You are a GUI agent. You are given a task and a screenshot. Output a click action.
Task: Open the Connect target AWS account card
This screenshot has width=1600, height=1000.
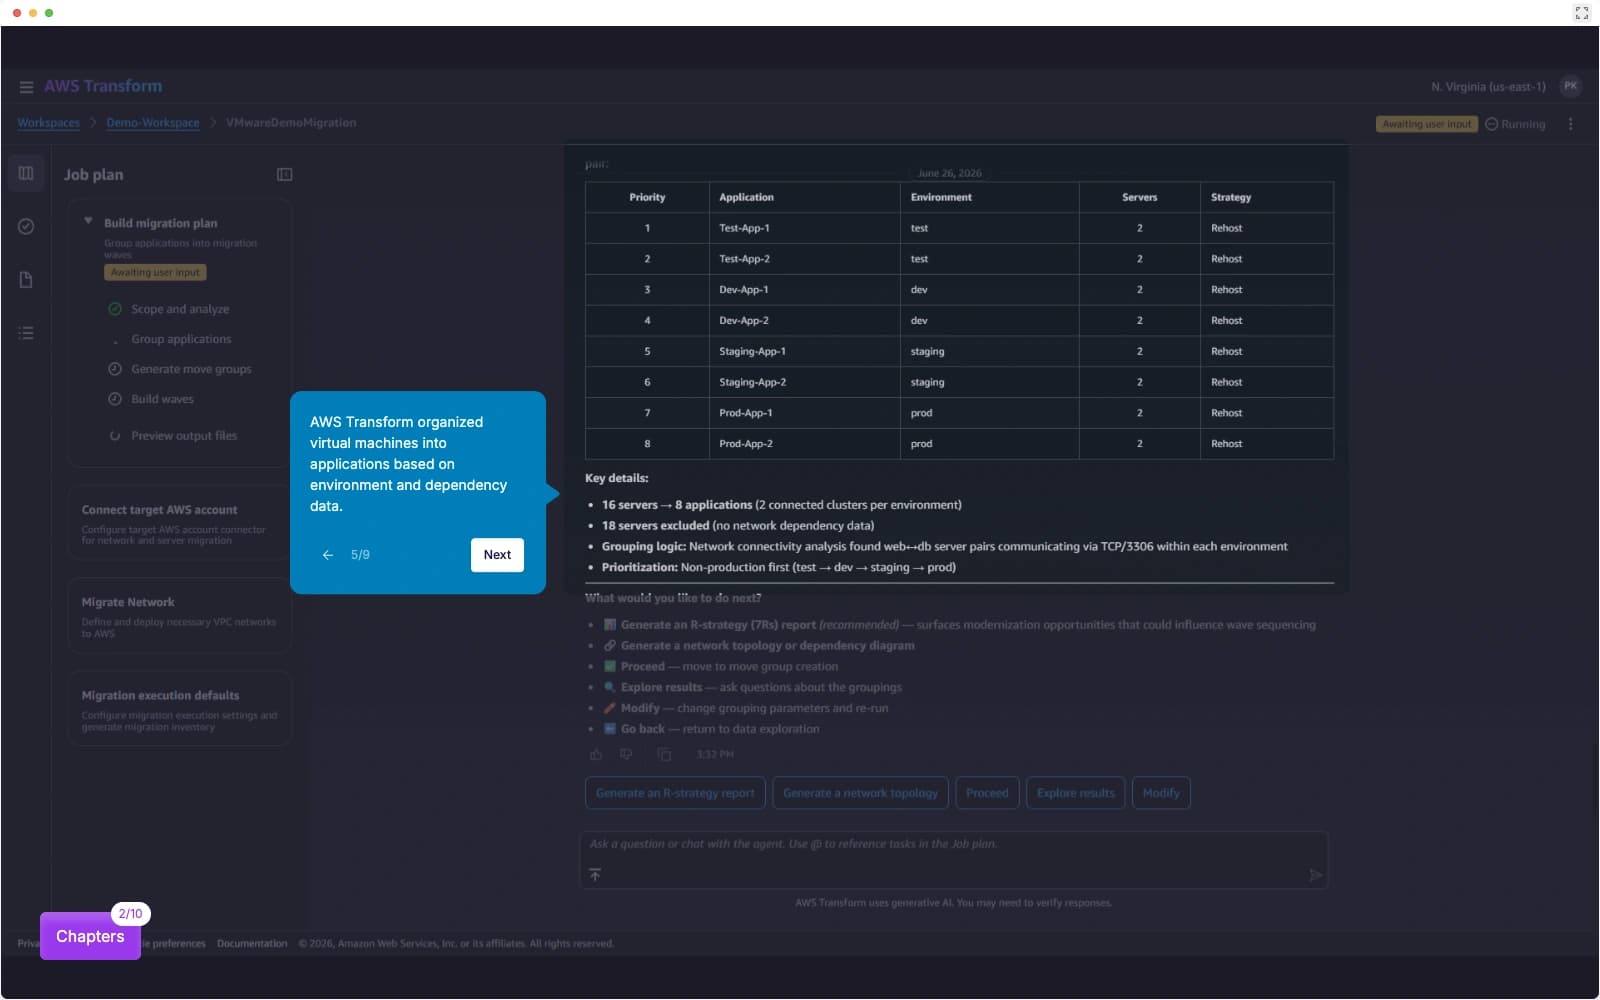pyautogui.click(x=179, y=523)
